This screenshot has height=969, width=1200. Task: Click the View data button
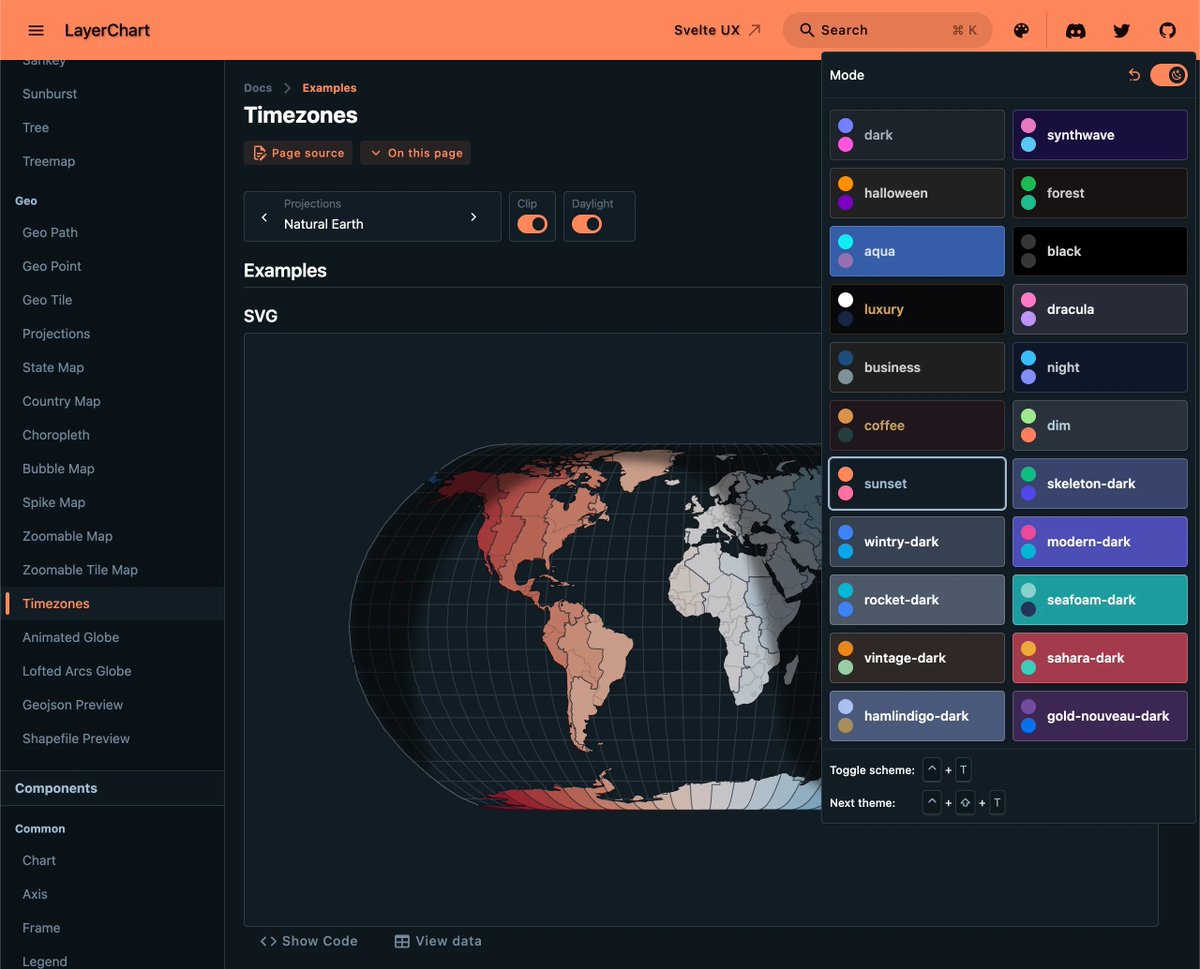pos(438,941)
